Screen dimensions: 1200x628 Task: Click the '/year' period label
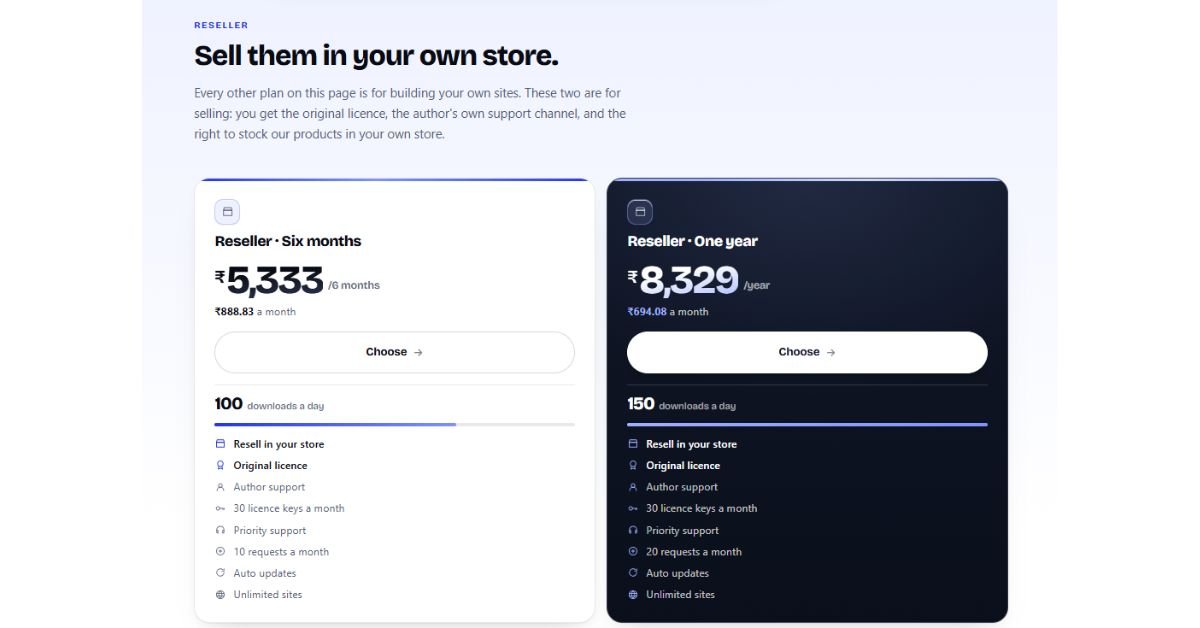[x=756, y=286]
